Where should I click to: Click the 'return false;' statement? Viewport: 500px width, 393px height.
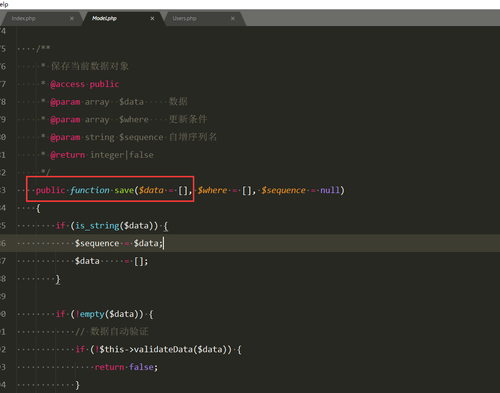(126, 367)
